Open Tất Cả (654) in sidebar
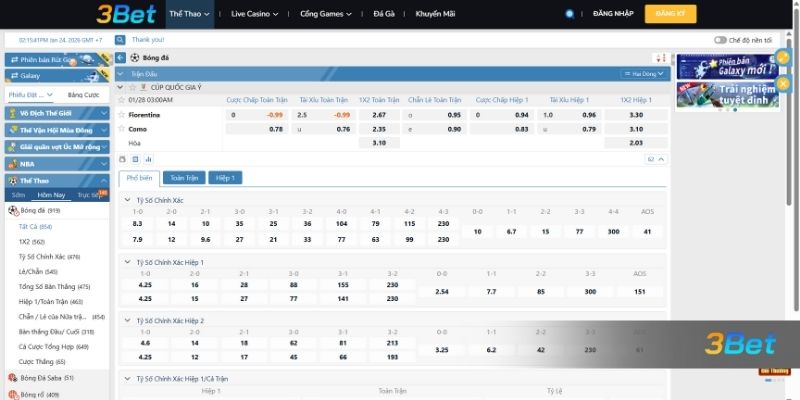The image size is (800, 400). click(x=35, y=227)
